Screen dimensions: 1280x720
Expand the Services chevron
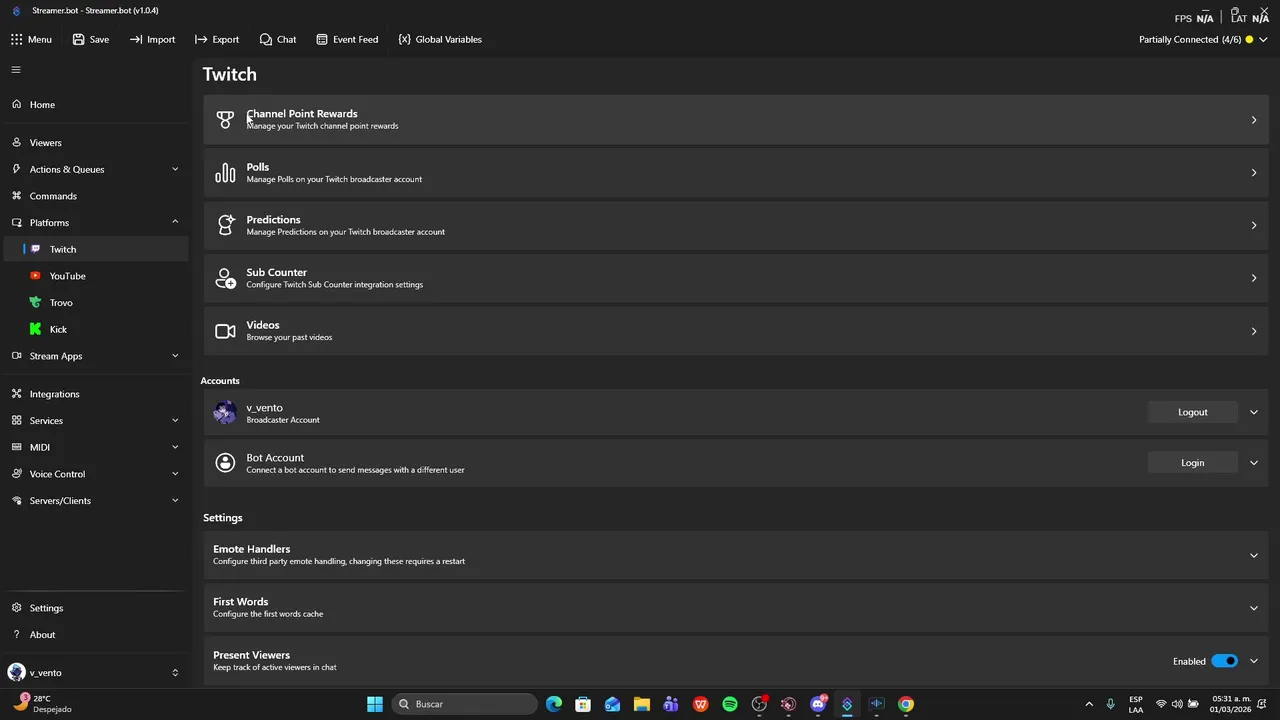click(x=175, y=421)
